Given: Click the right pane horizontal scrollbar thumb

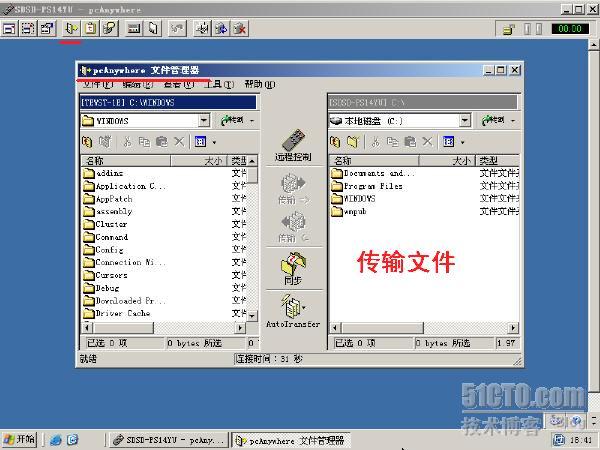Looking at the screenshot, I should (382, 328).
